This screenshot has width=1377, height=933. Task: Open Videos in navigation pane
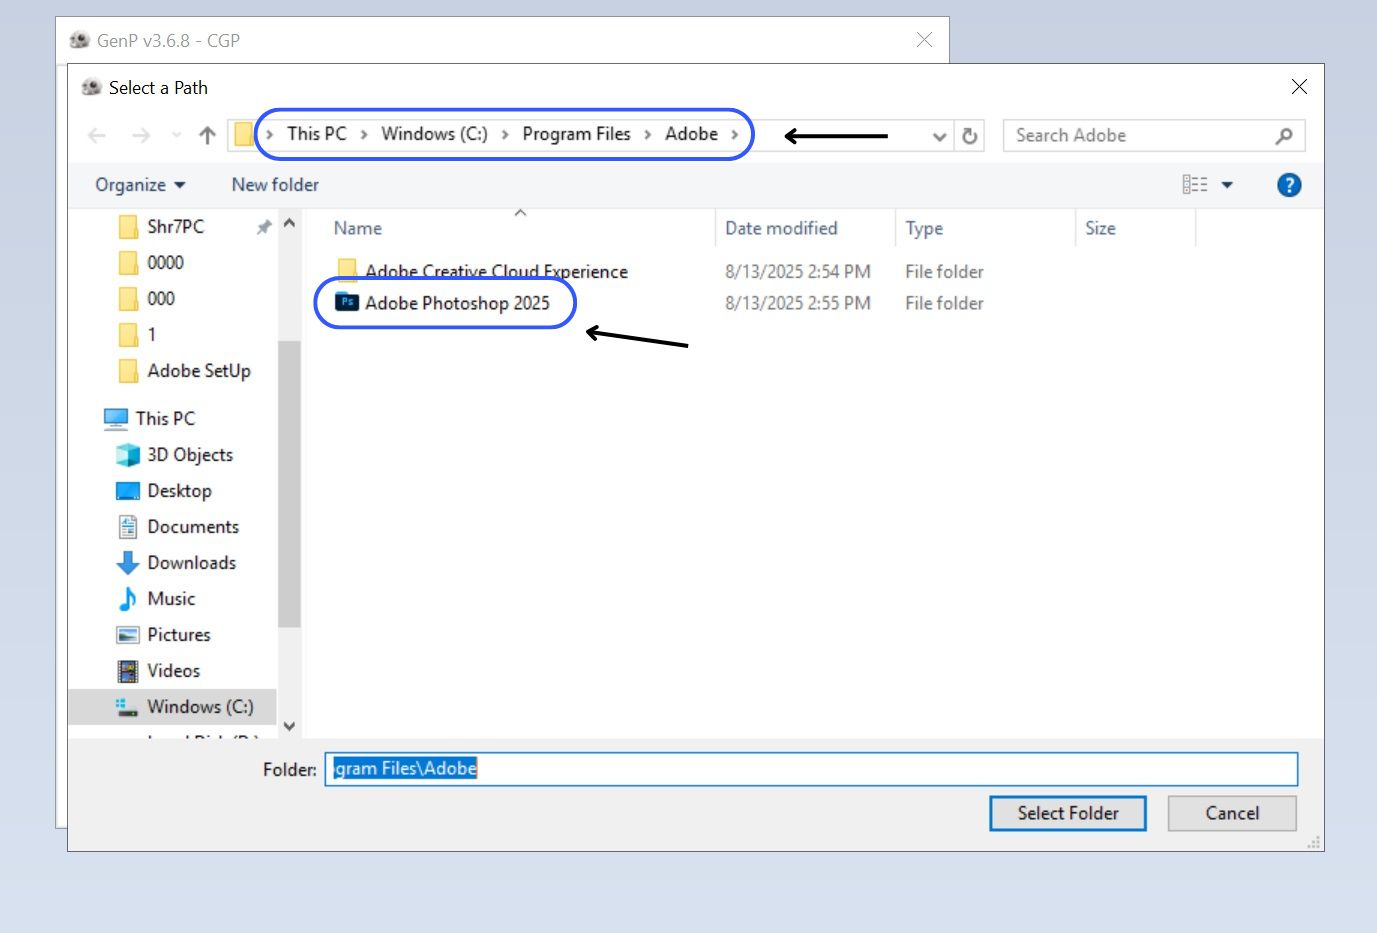(173, 671)
